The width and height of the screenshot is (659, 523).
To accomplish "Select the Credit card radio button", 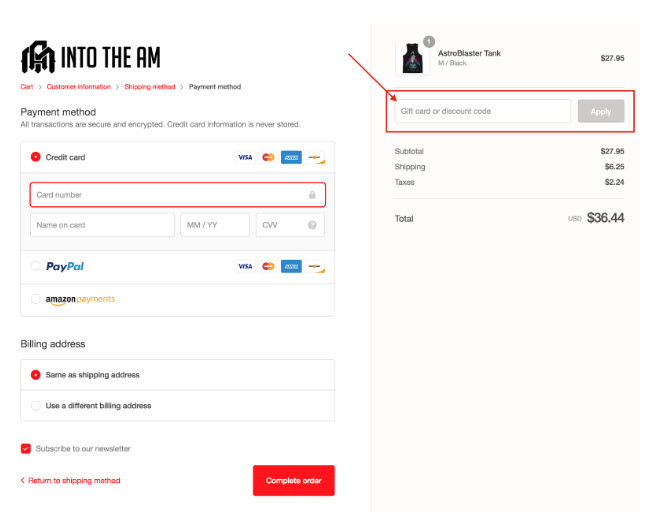I will click(36, 157).
